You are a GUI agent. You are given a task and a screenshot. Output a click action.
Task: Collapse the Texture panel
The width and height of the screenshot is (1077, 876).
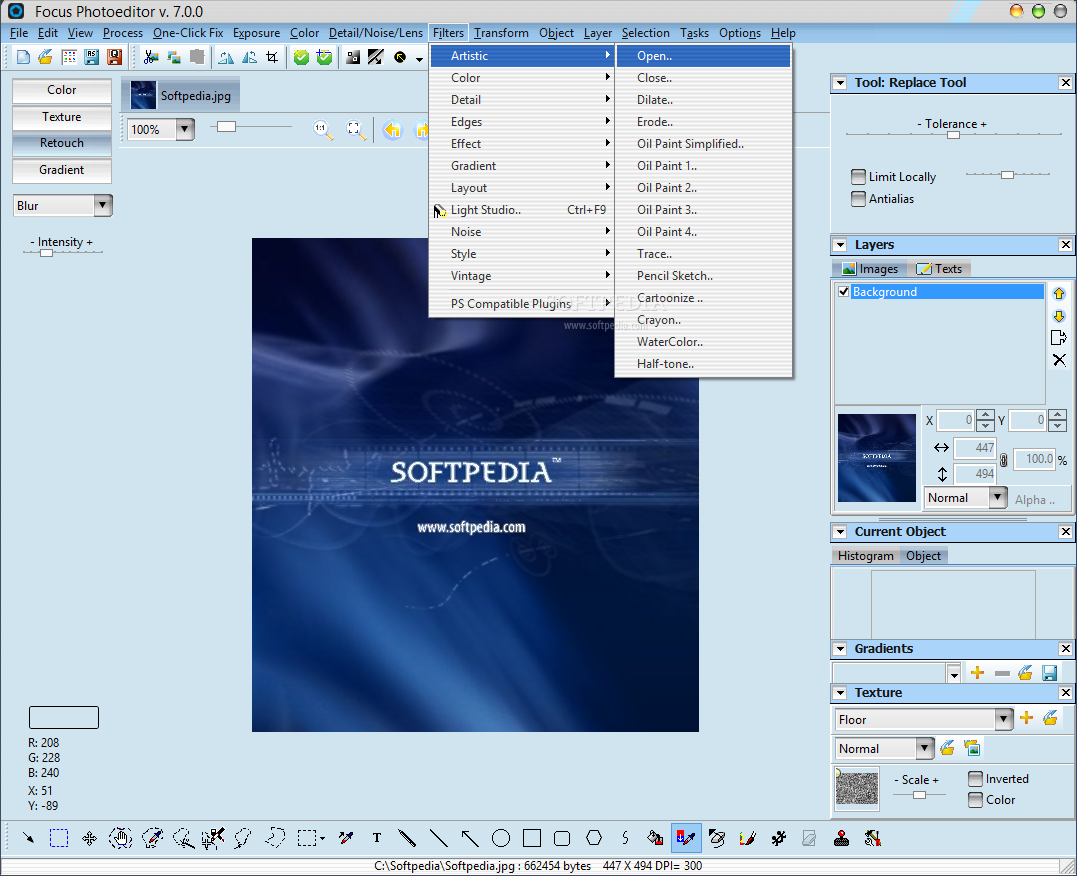[x=840, y=693]
